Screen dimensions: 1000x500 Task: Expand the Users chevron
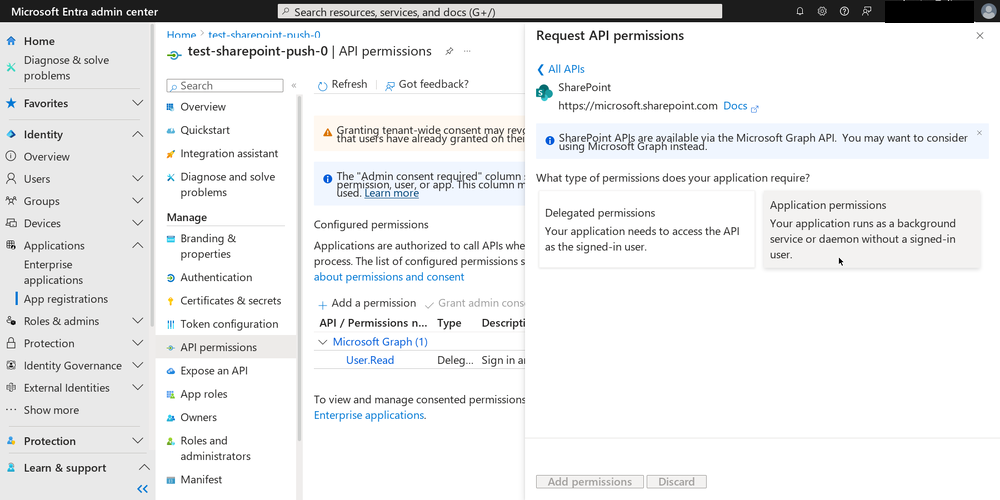tap(137, 179)
